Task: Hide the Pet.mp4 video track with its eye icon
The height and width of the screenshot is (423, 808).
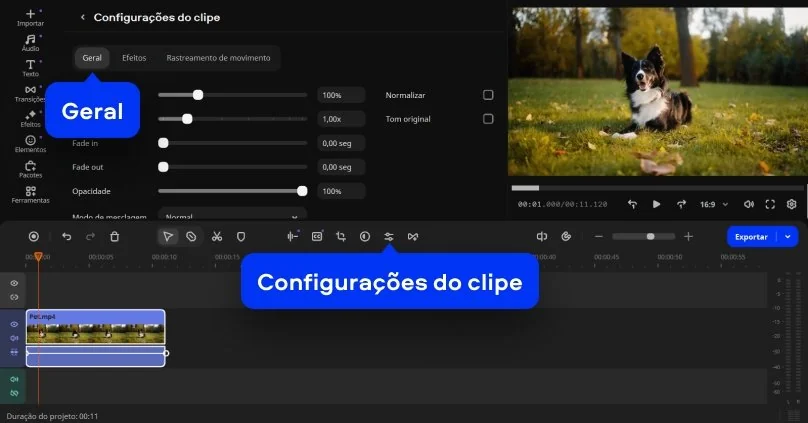Action: pyautogui.click(x=14, y=324)
